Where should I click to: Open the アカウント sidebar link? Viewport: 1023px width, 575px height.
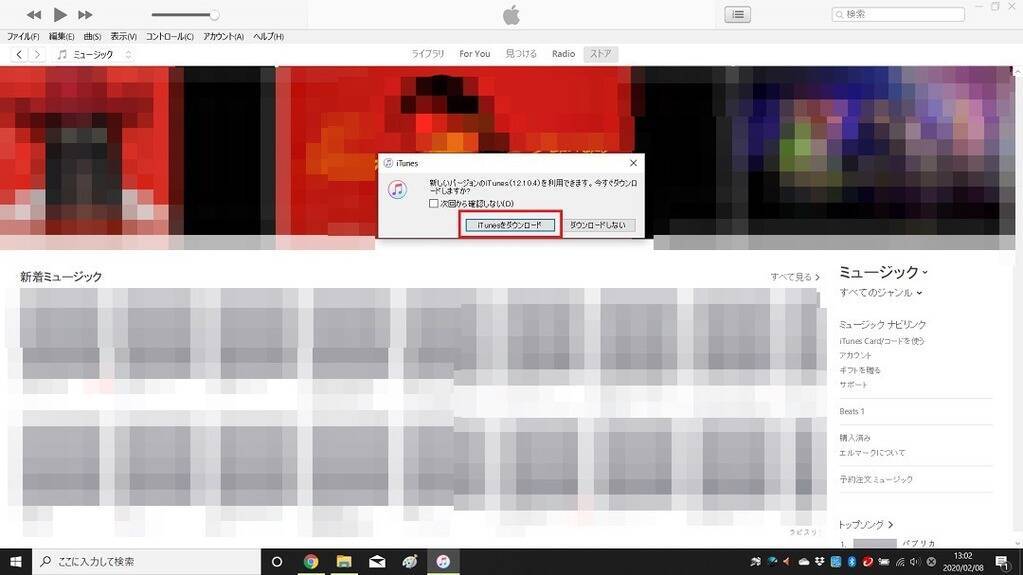pos(855,355)
